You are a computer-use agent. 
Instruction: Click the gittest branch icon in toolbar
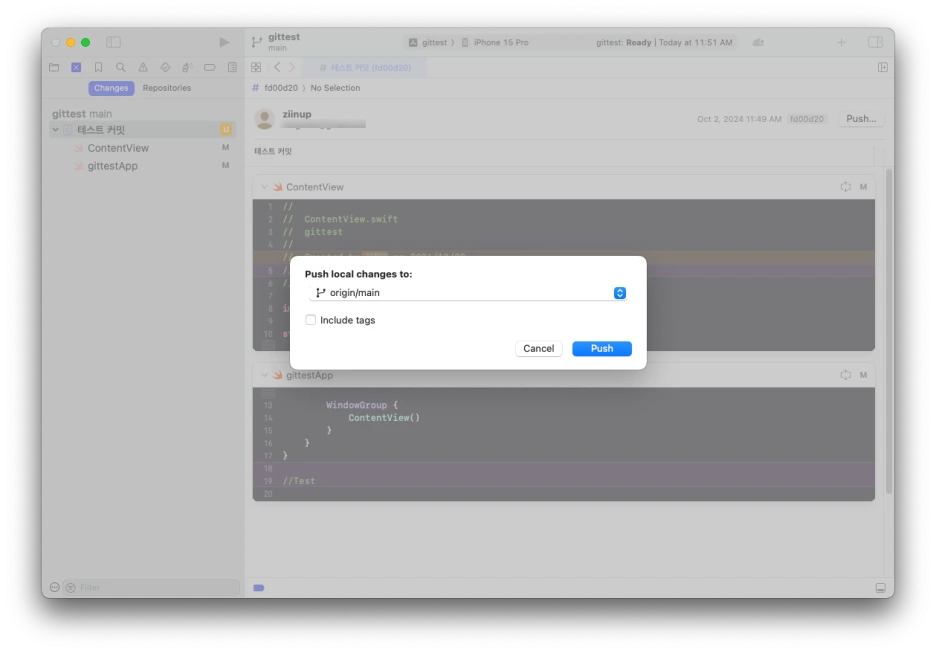point(257,42)
